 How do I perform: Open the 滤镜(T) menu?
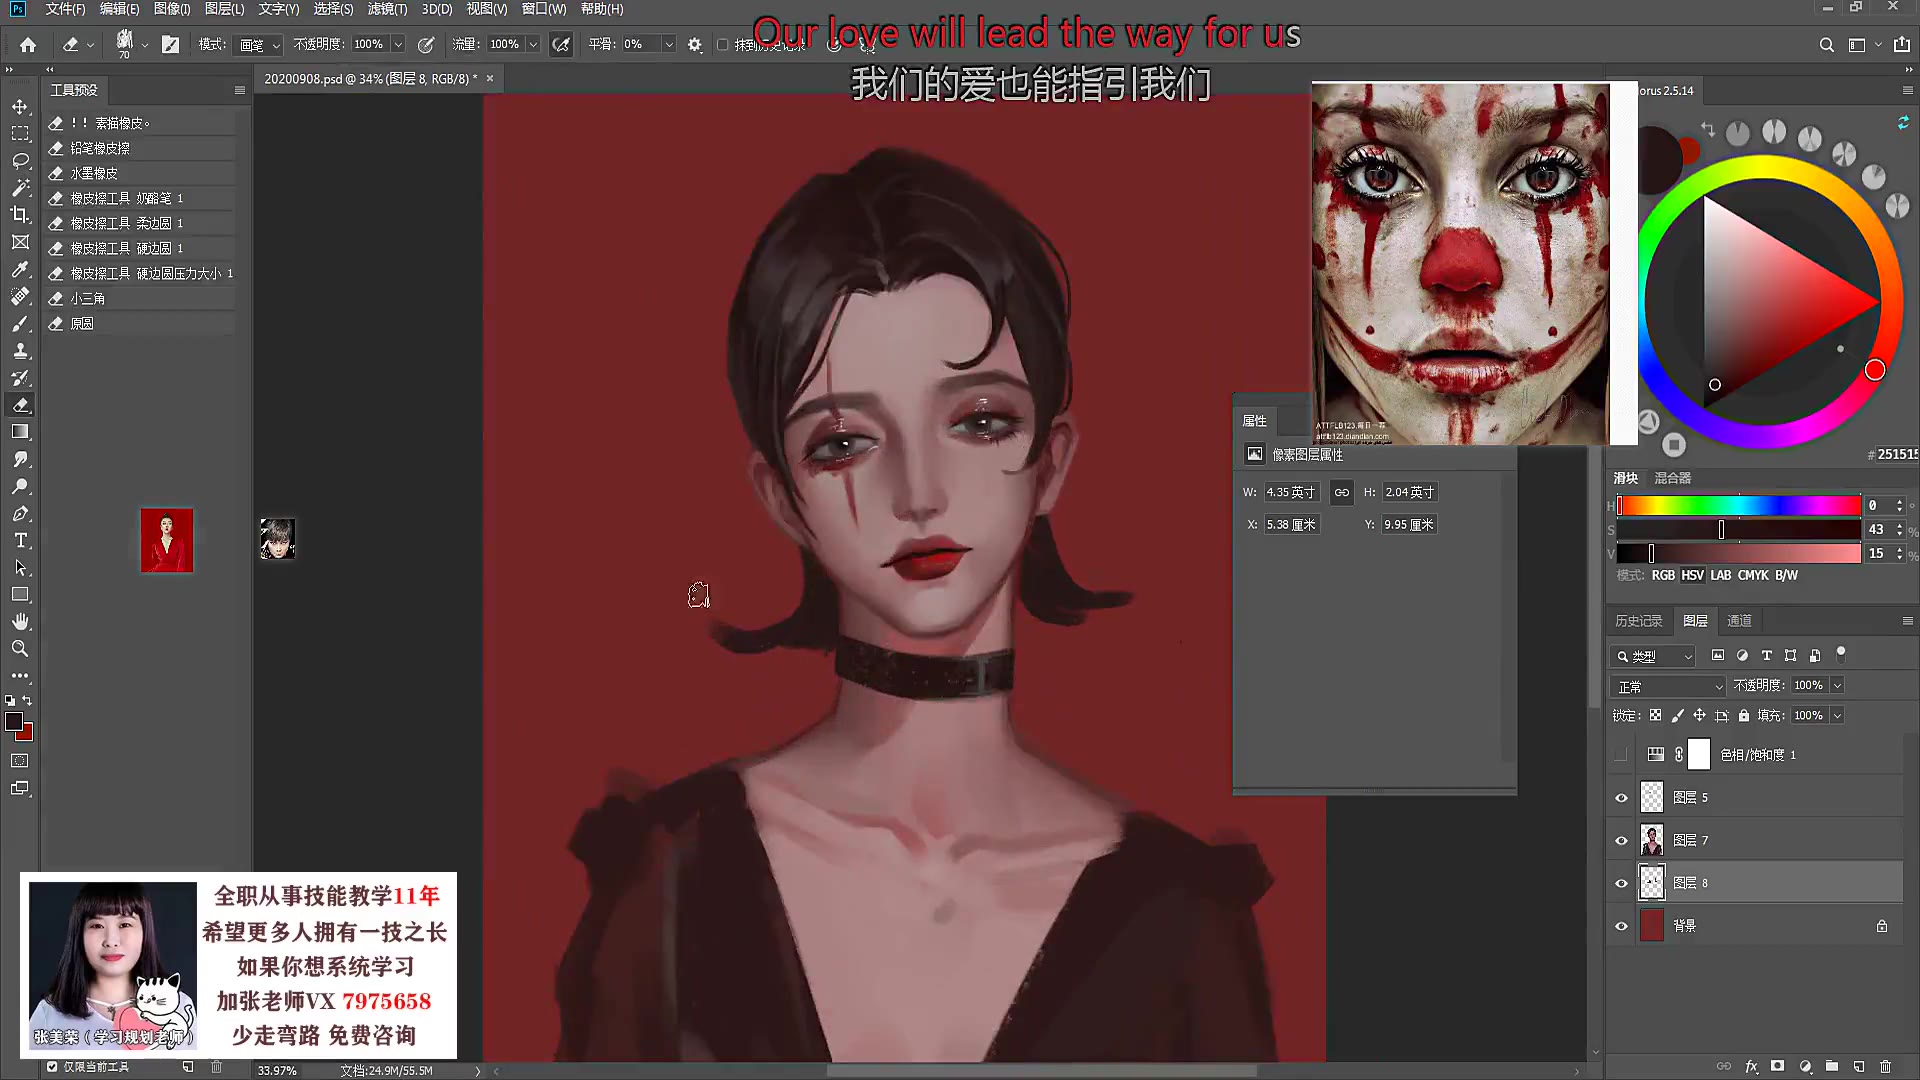pos(387,9)
